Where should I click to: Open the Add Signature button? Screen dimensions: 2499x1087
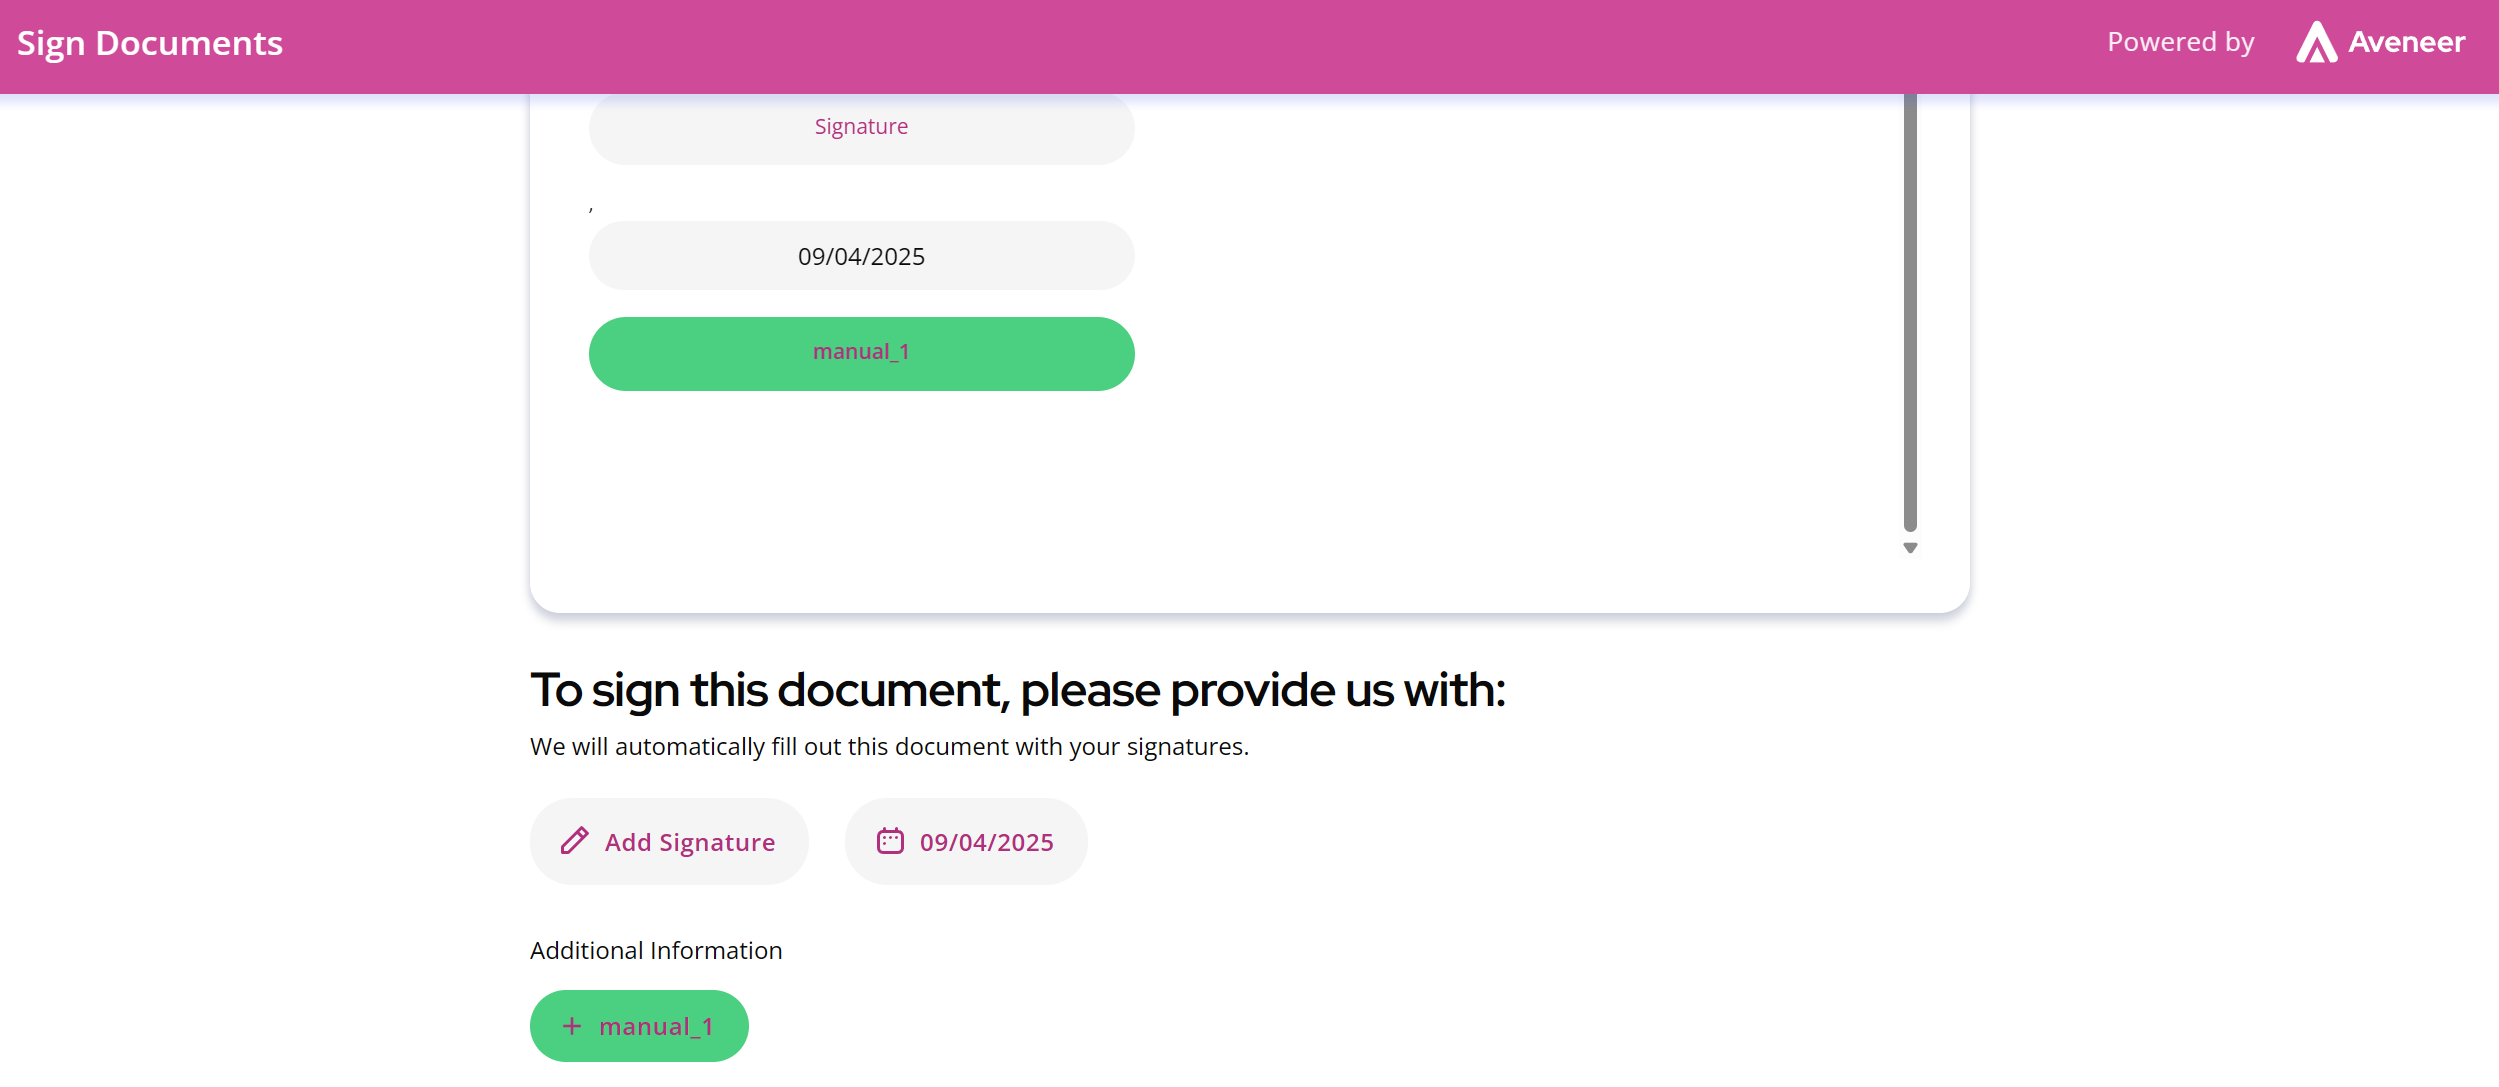[669, 841]
